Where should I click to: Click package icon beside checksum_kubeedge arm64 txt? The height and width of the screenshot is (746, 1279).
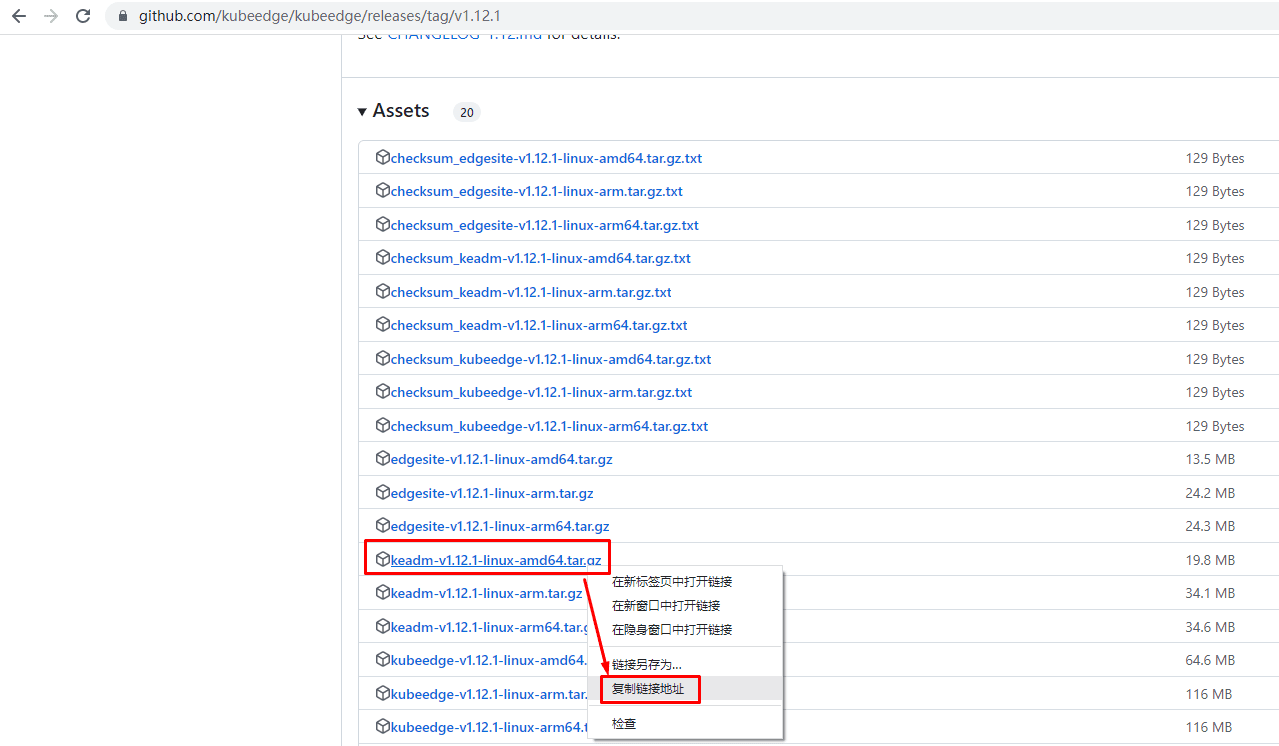(x=382, y=426)
